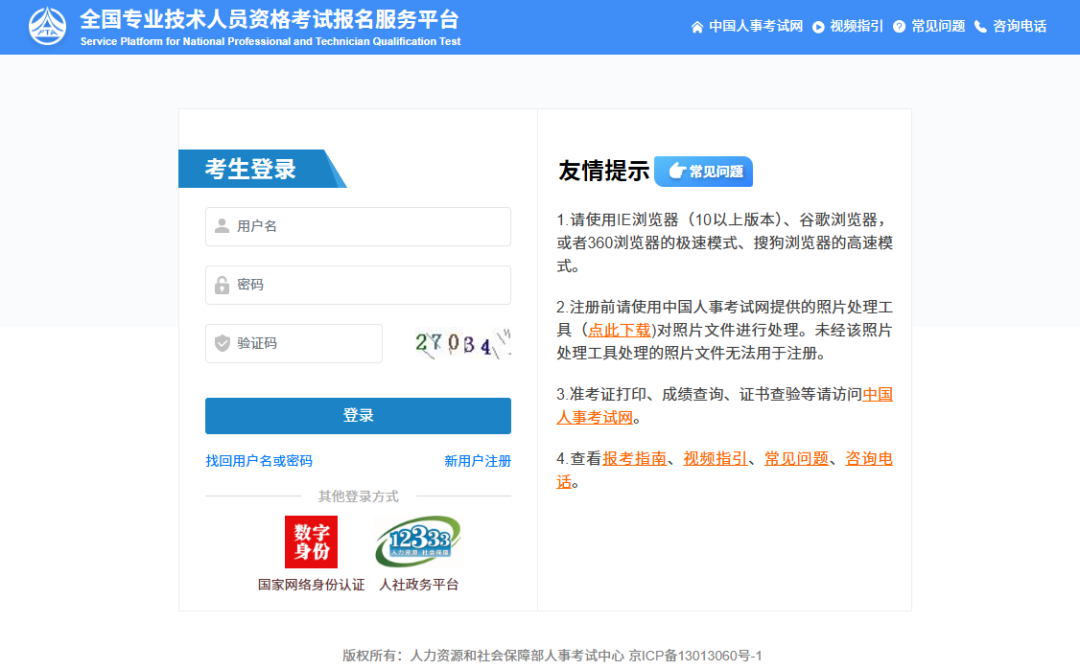Screen dimensions: 1080x669
Task: Open 中国人事考试网 in the top navigation
Action: coord(755,27)
